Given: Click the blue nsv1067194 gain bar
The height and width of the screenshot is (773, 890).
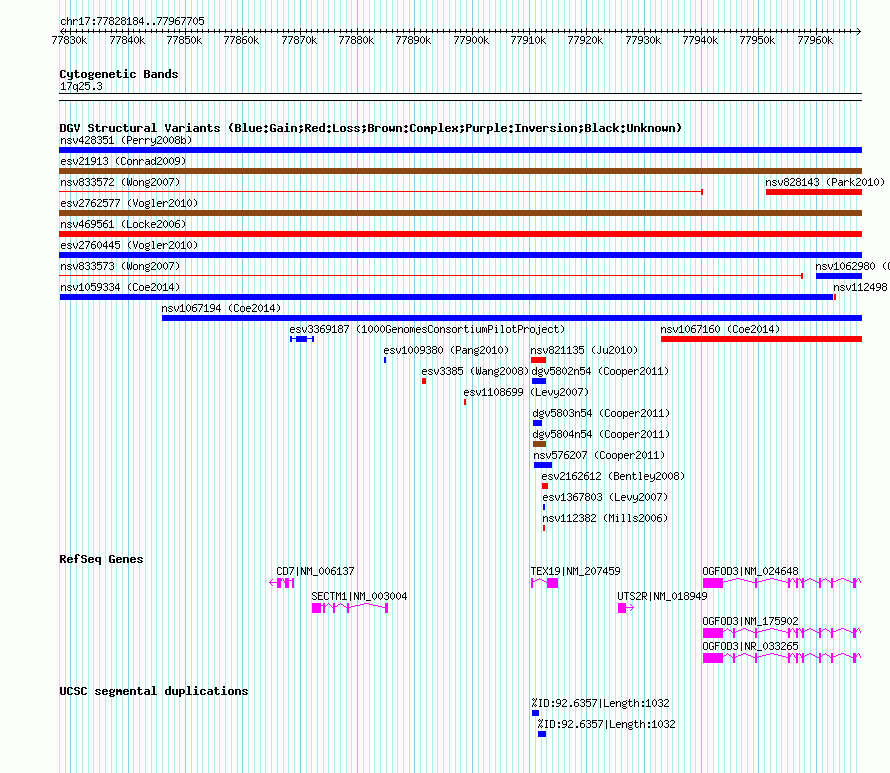Looking at the screenshot, I should click(x=512, y=318).
